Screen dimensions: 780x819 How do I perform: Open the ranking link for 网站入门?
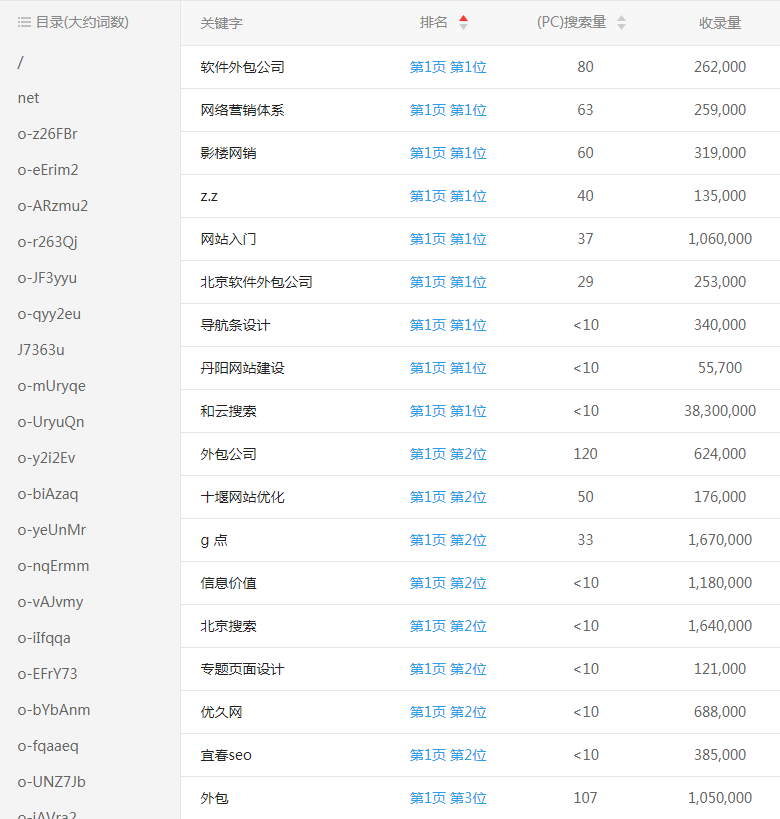point(448,239)
